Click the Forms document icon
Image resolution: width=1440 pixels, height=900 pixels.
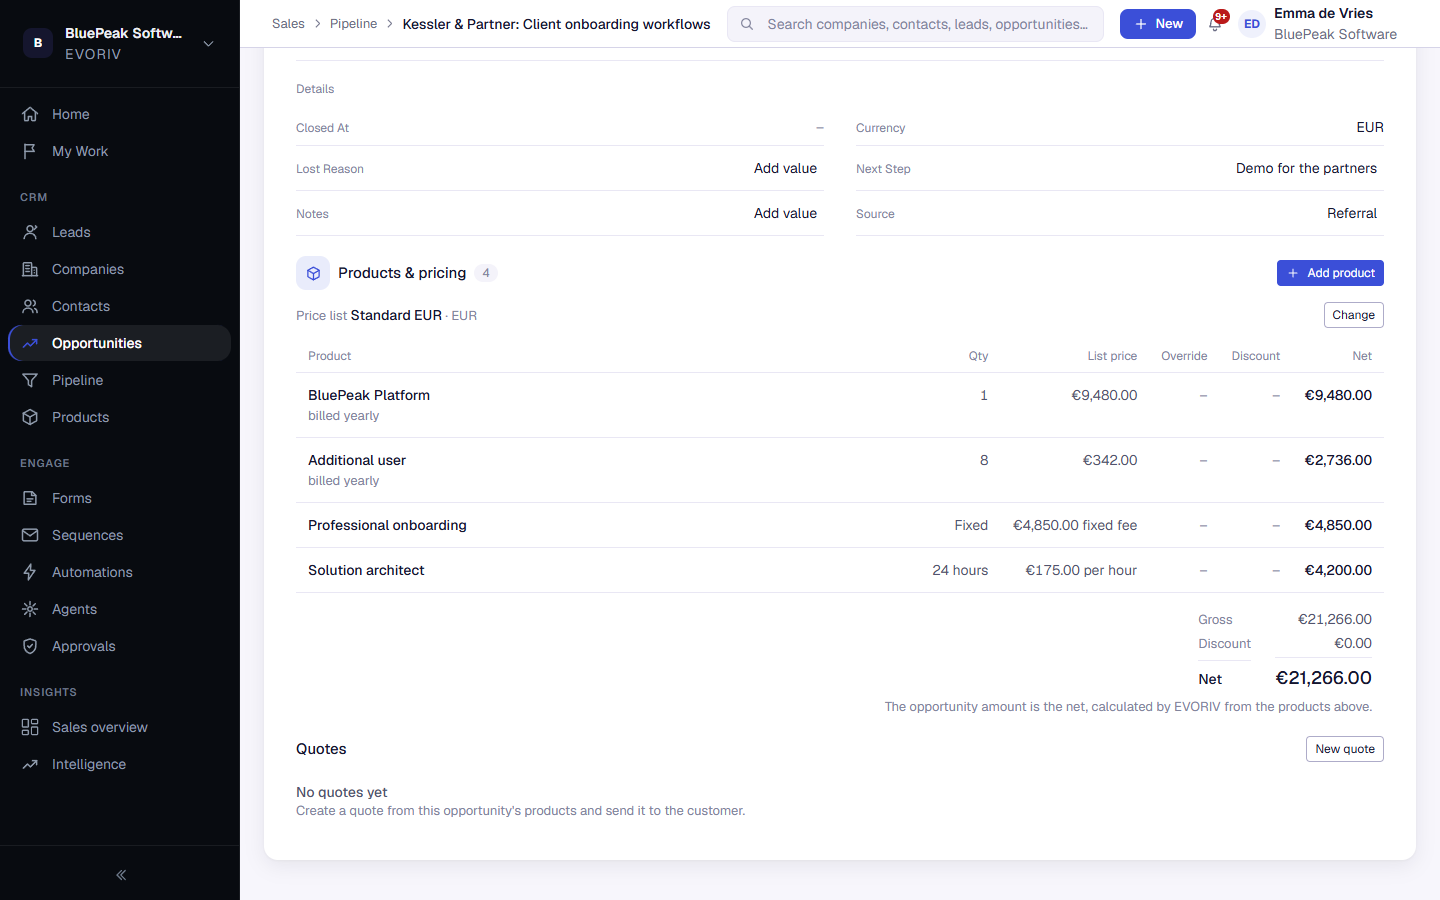tap(30, 498)
